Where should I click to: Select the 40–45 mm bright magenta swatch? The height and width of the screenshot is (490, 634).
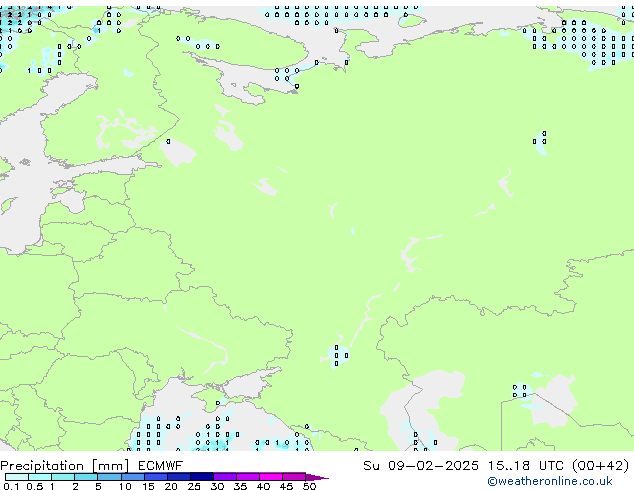point(271,477)
